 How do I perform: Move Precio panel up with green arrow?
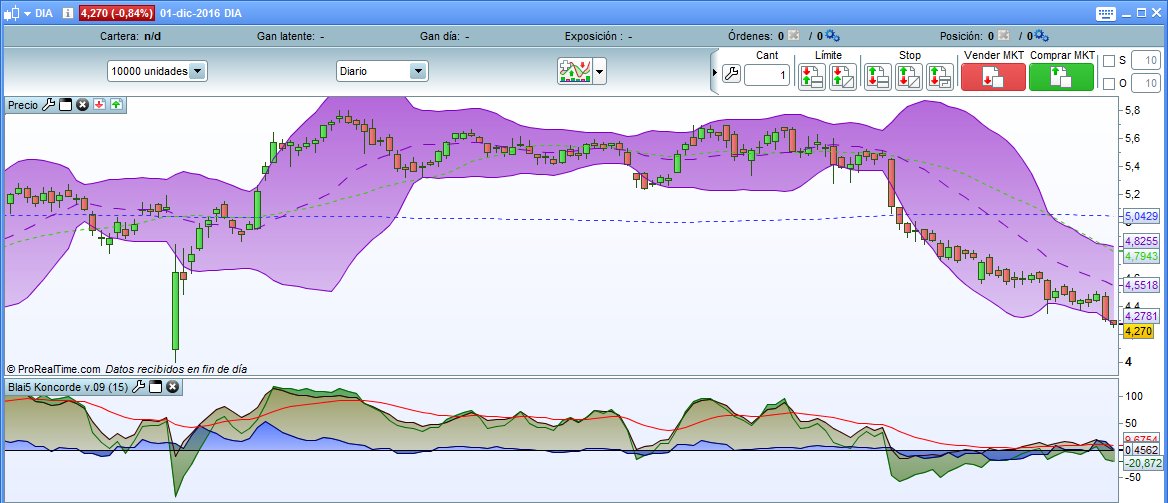(116, 105)
